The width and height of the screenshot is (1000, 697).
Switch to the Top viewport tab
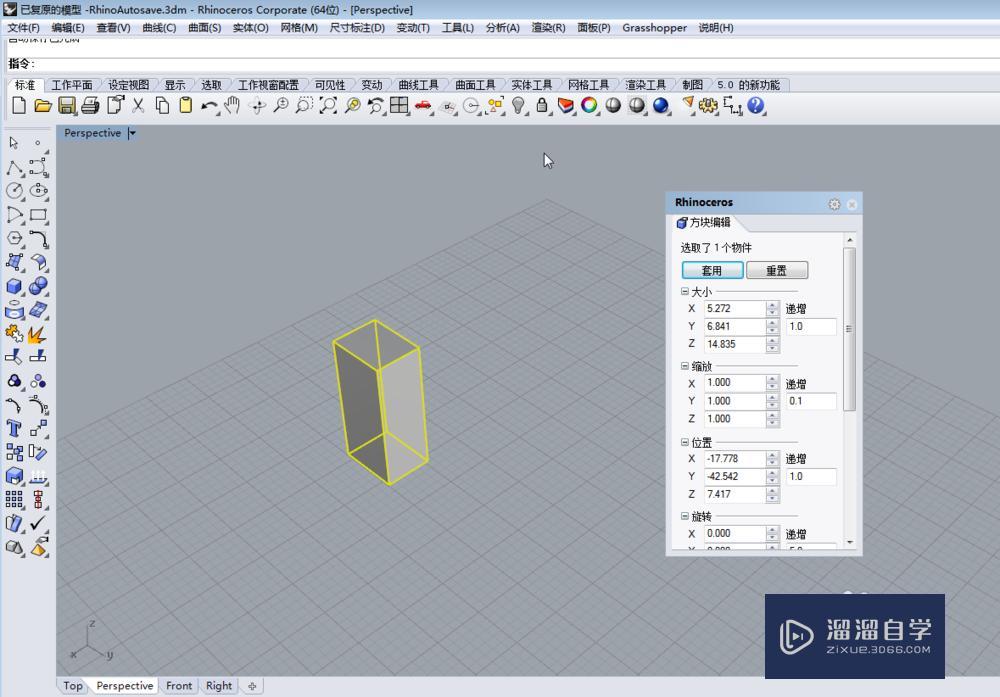[73, 686]
